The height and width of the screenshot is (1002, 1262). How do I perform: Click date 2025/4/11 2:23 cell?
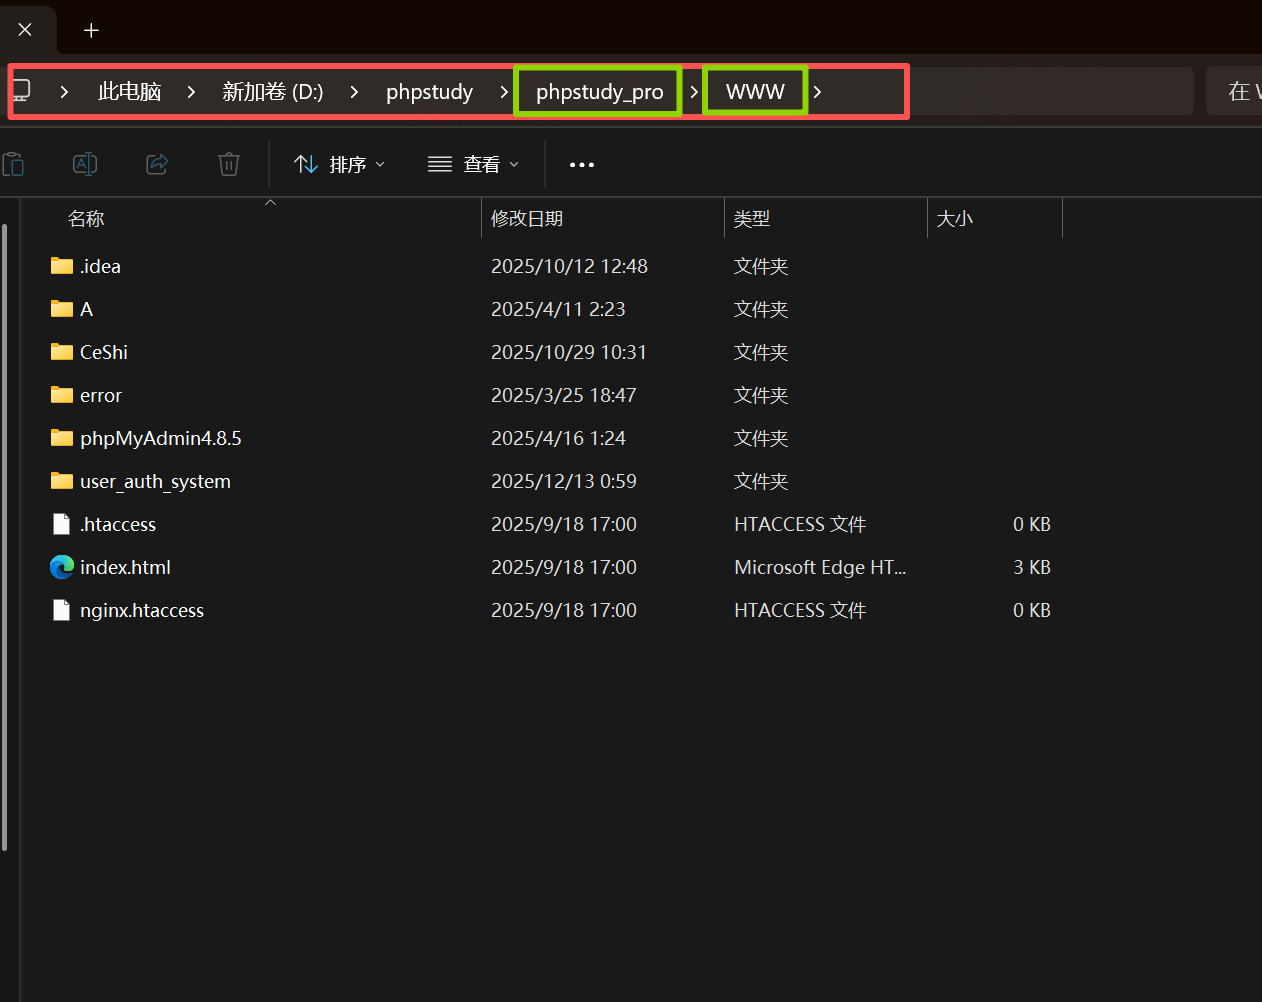558,309
